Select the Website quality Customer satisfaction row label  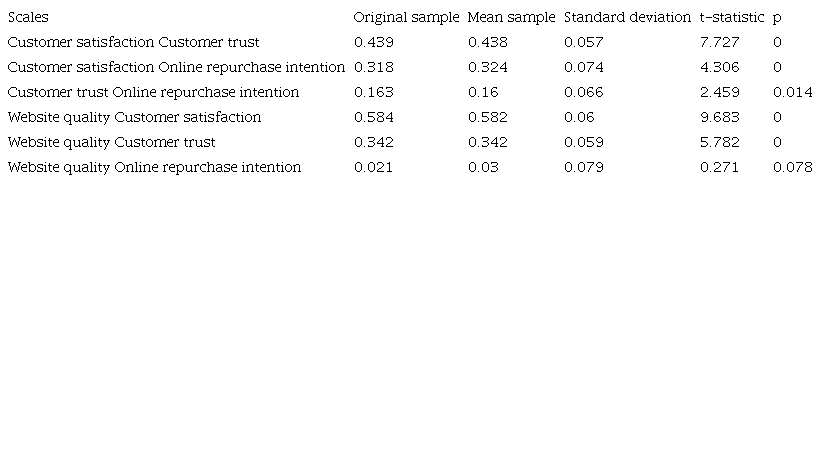[x=134, y=118]
